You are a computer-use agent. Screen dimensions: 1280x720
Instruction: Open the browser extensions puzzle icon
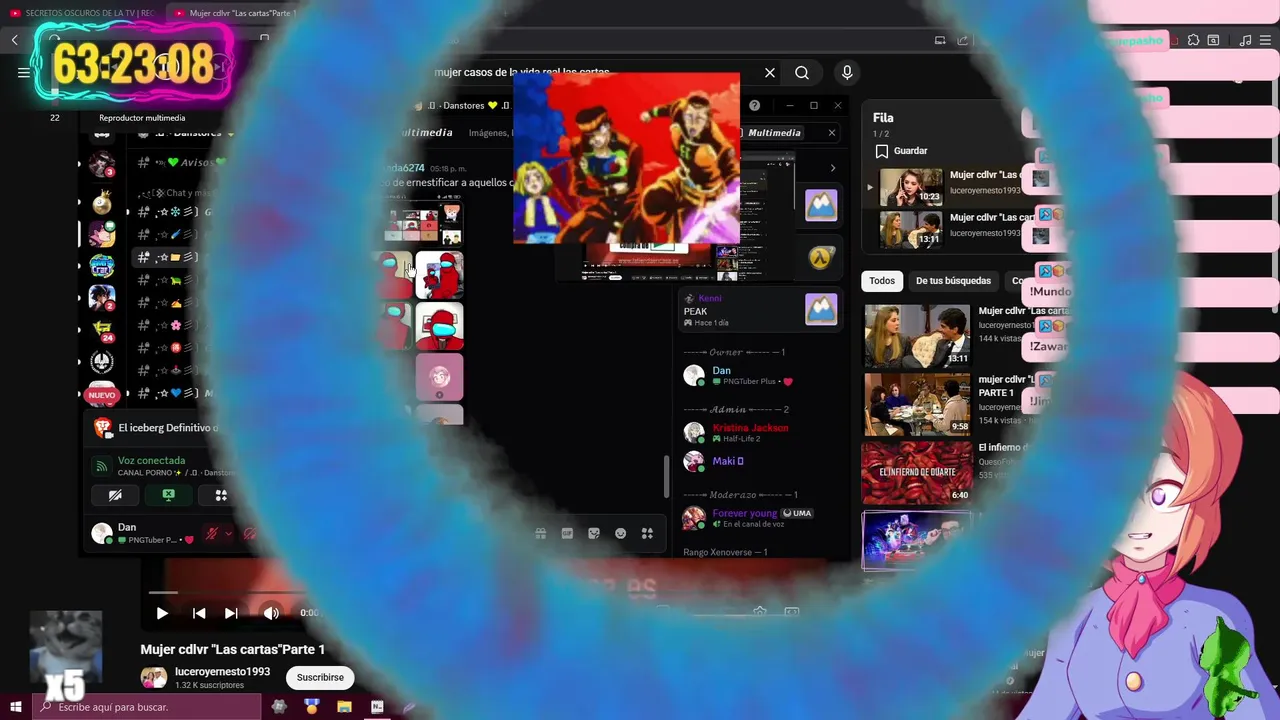[x=1193, y=40]
